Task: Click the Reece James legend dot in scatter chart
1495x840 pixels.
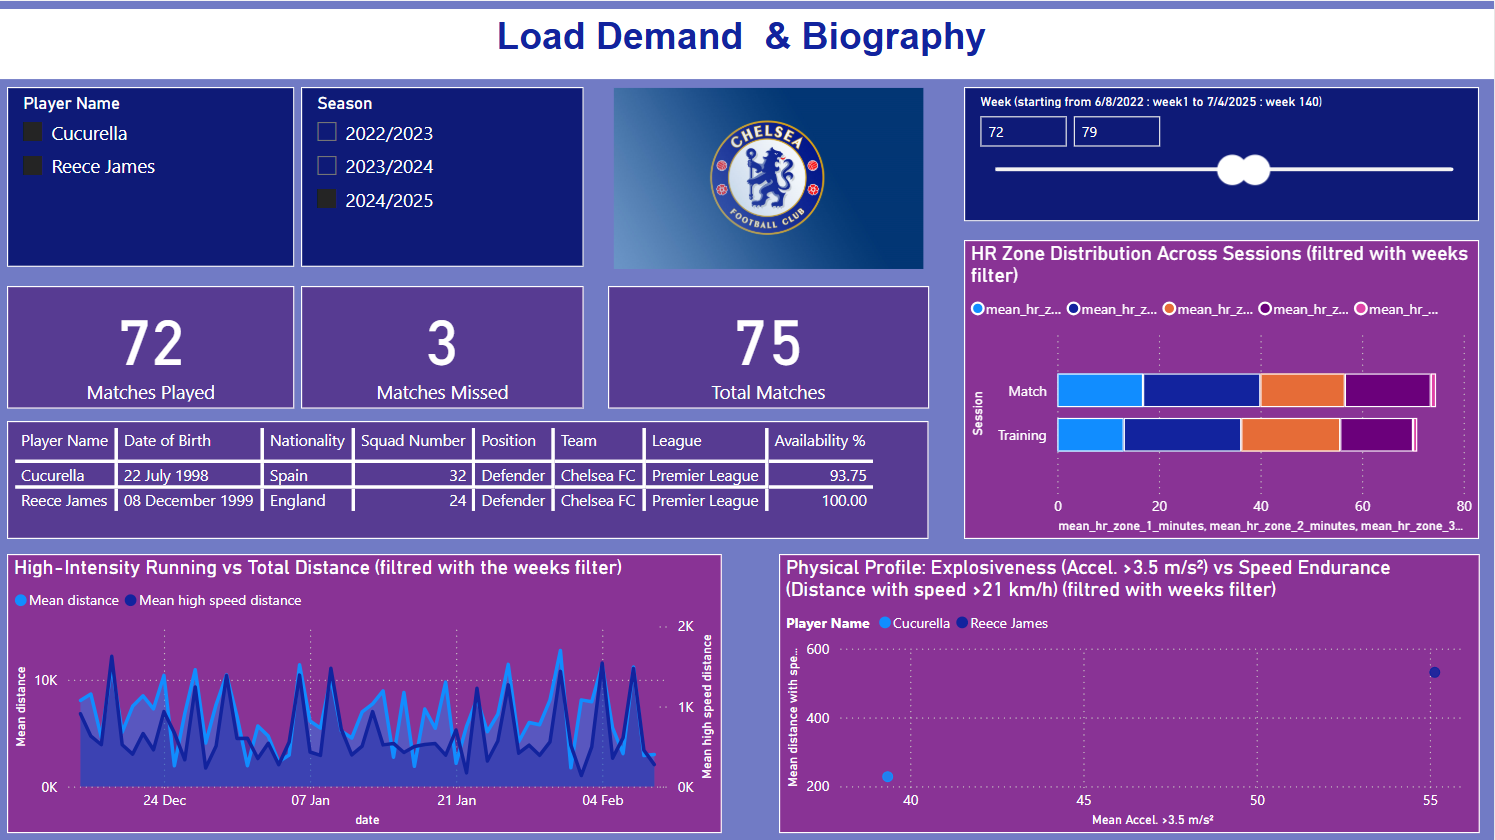Action: pos(962,623)
